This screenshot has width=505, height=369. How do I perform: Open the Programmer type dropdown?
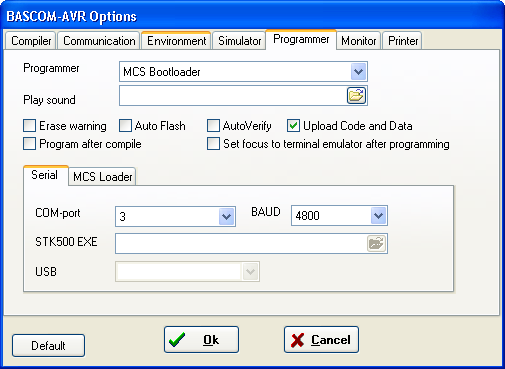(358, 72)
